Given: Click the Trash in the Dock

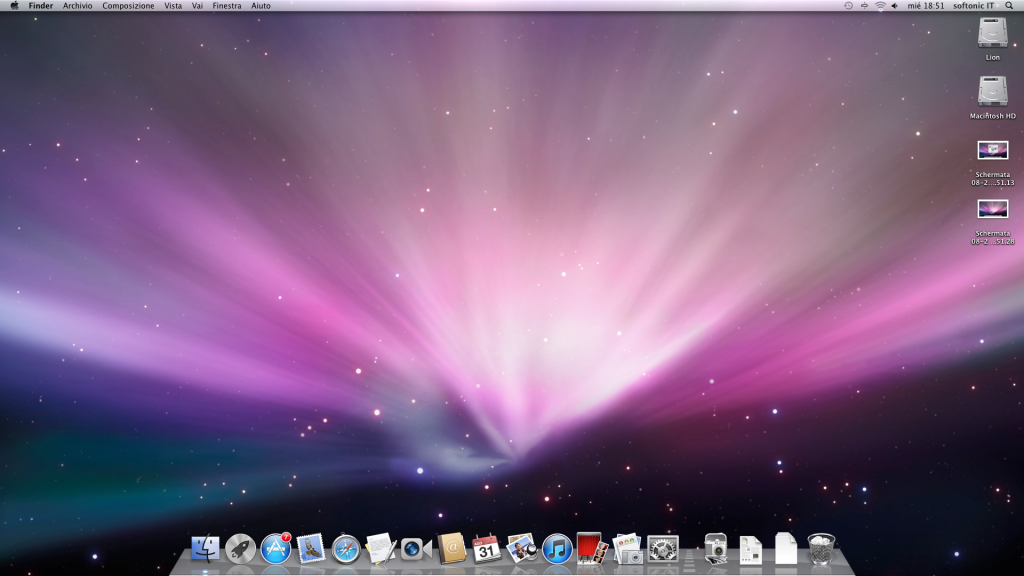Looking at the screenshot, I should 821,548.
